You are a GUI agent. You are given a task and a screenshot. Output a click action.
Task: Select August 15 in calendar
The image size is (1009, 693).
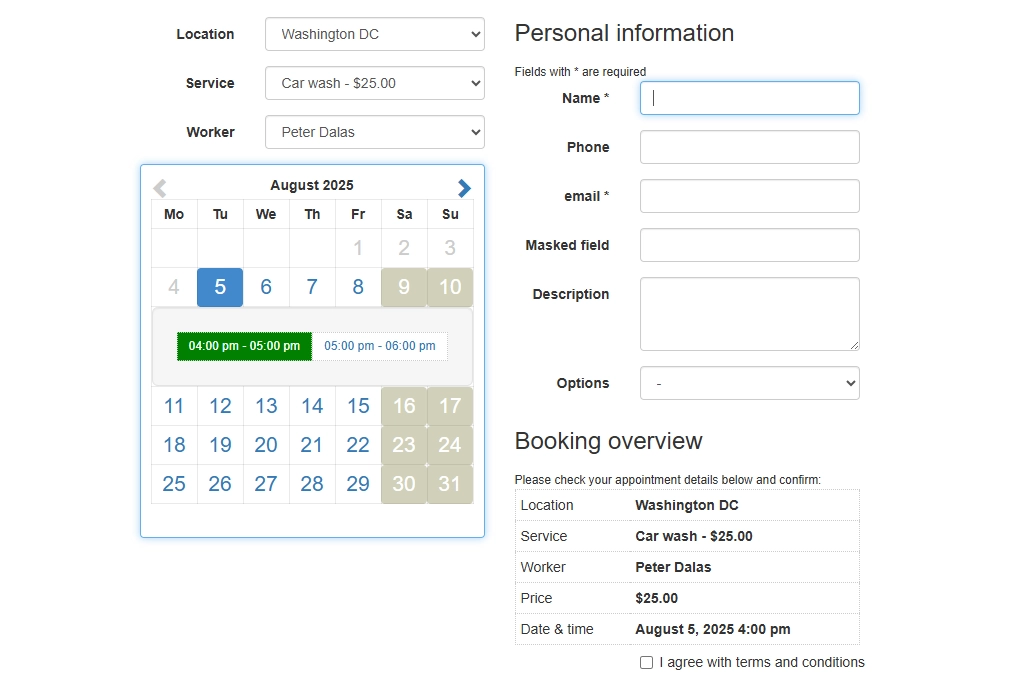pos(358,406)
